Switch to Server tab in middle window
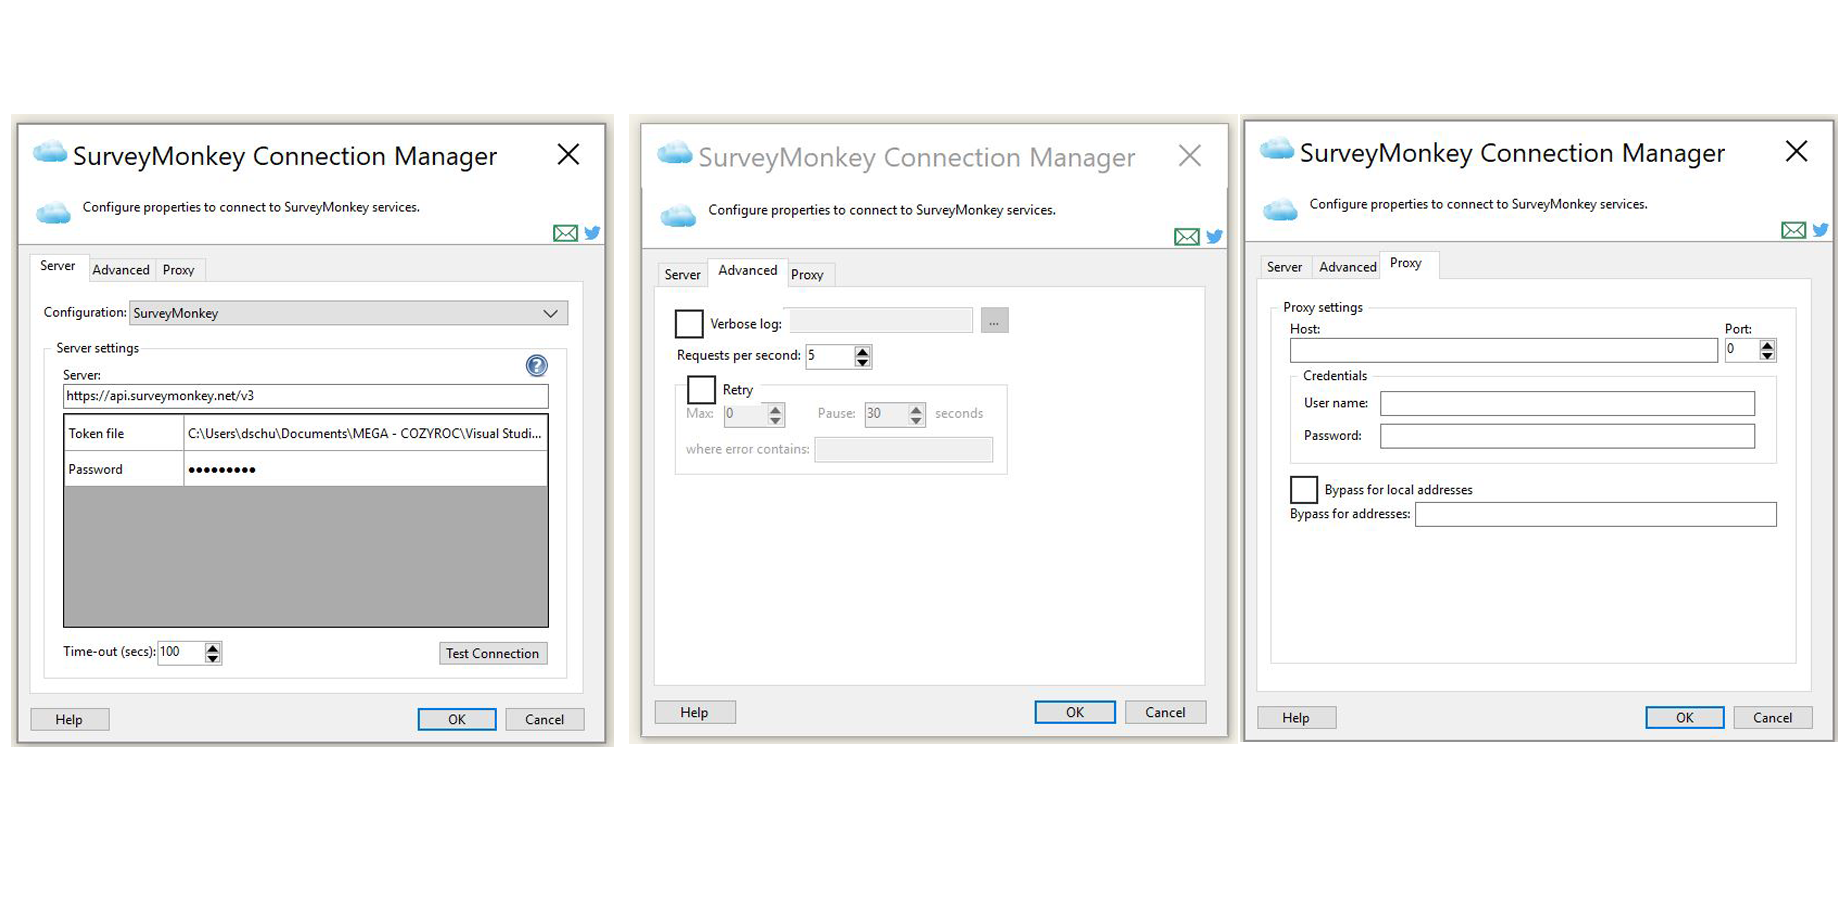 683,275
